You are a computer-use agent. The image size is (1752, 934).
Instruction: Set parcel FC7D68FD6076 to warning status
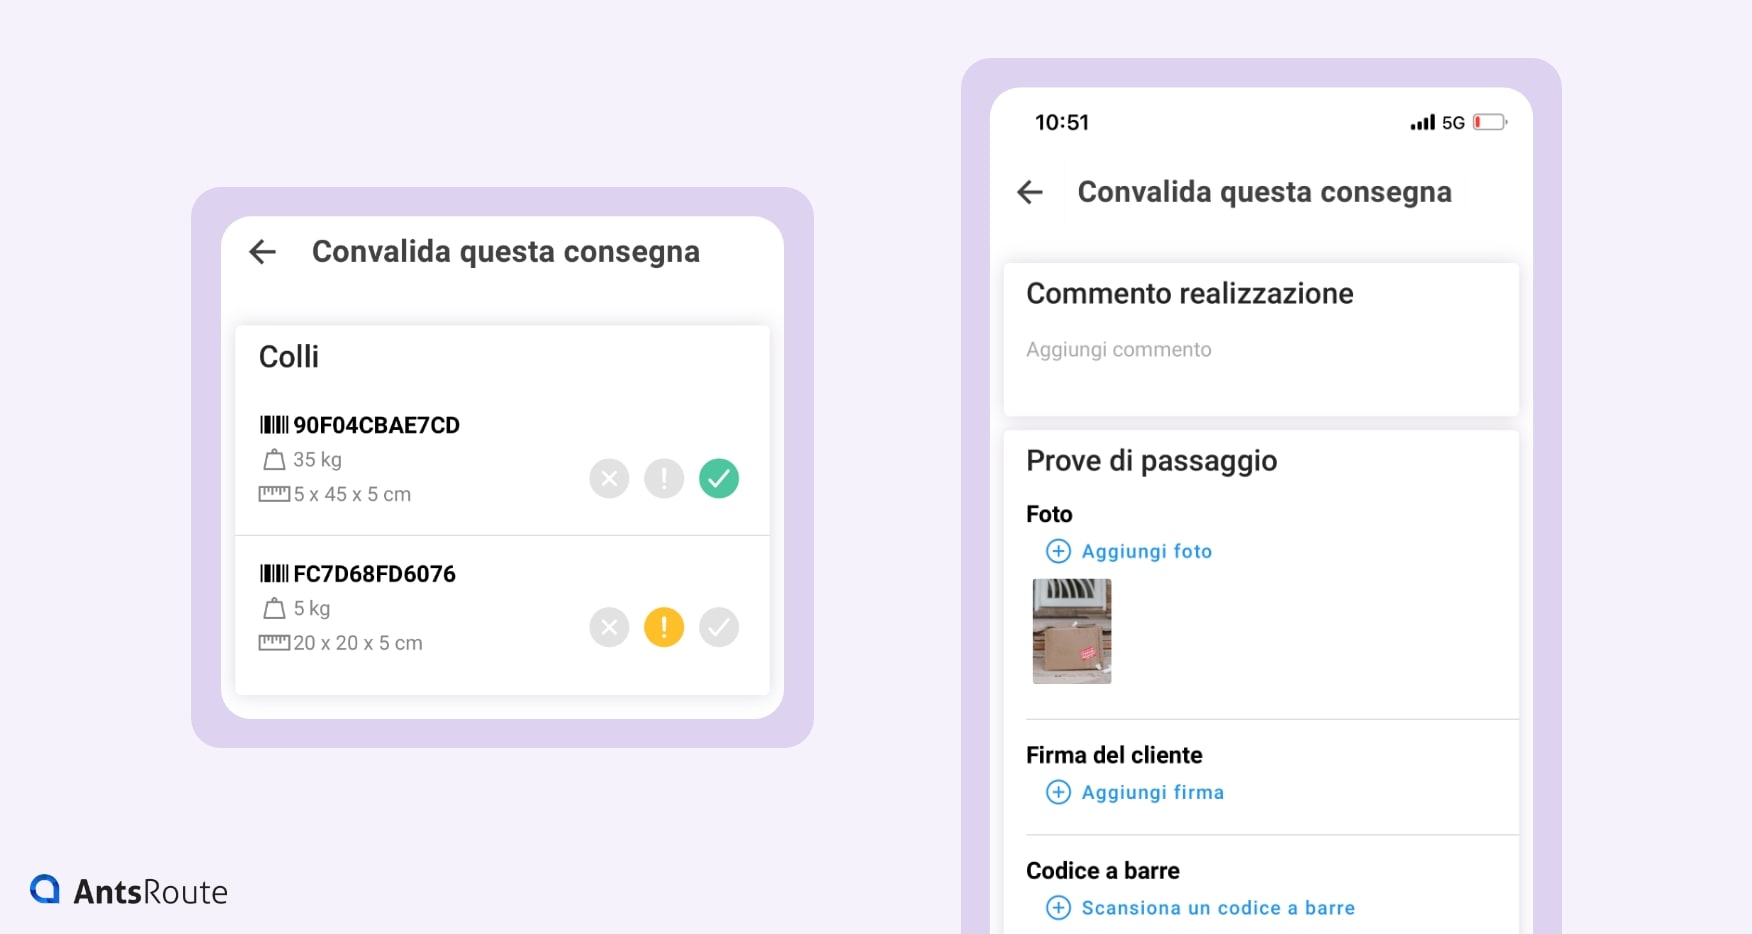coord(664,627)
